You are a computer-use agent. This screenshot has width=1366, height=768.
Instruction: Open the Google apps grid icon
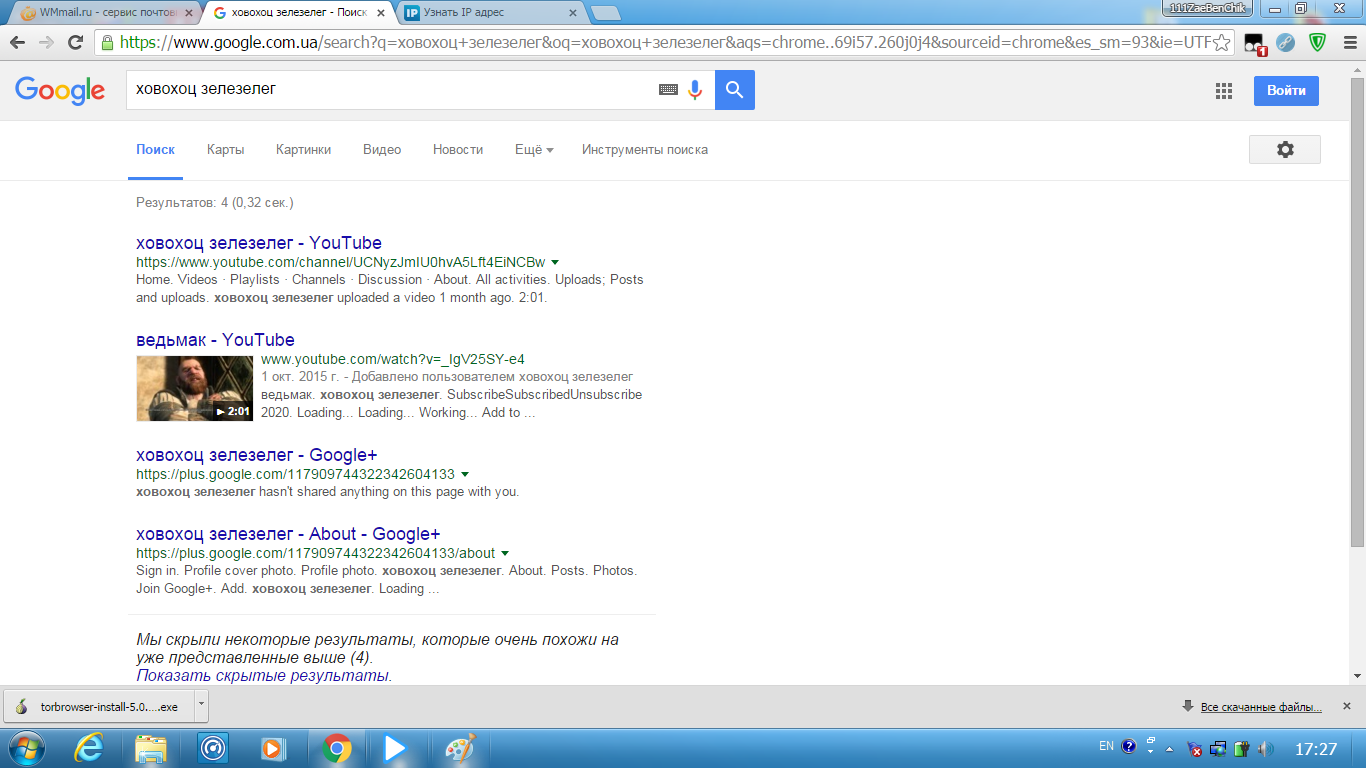pyautogui.click(x=1224, y=91)
